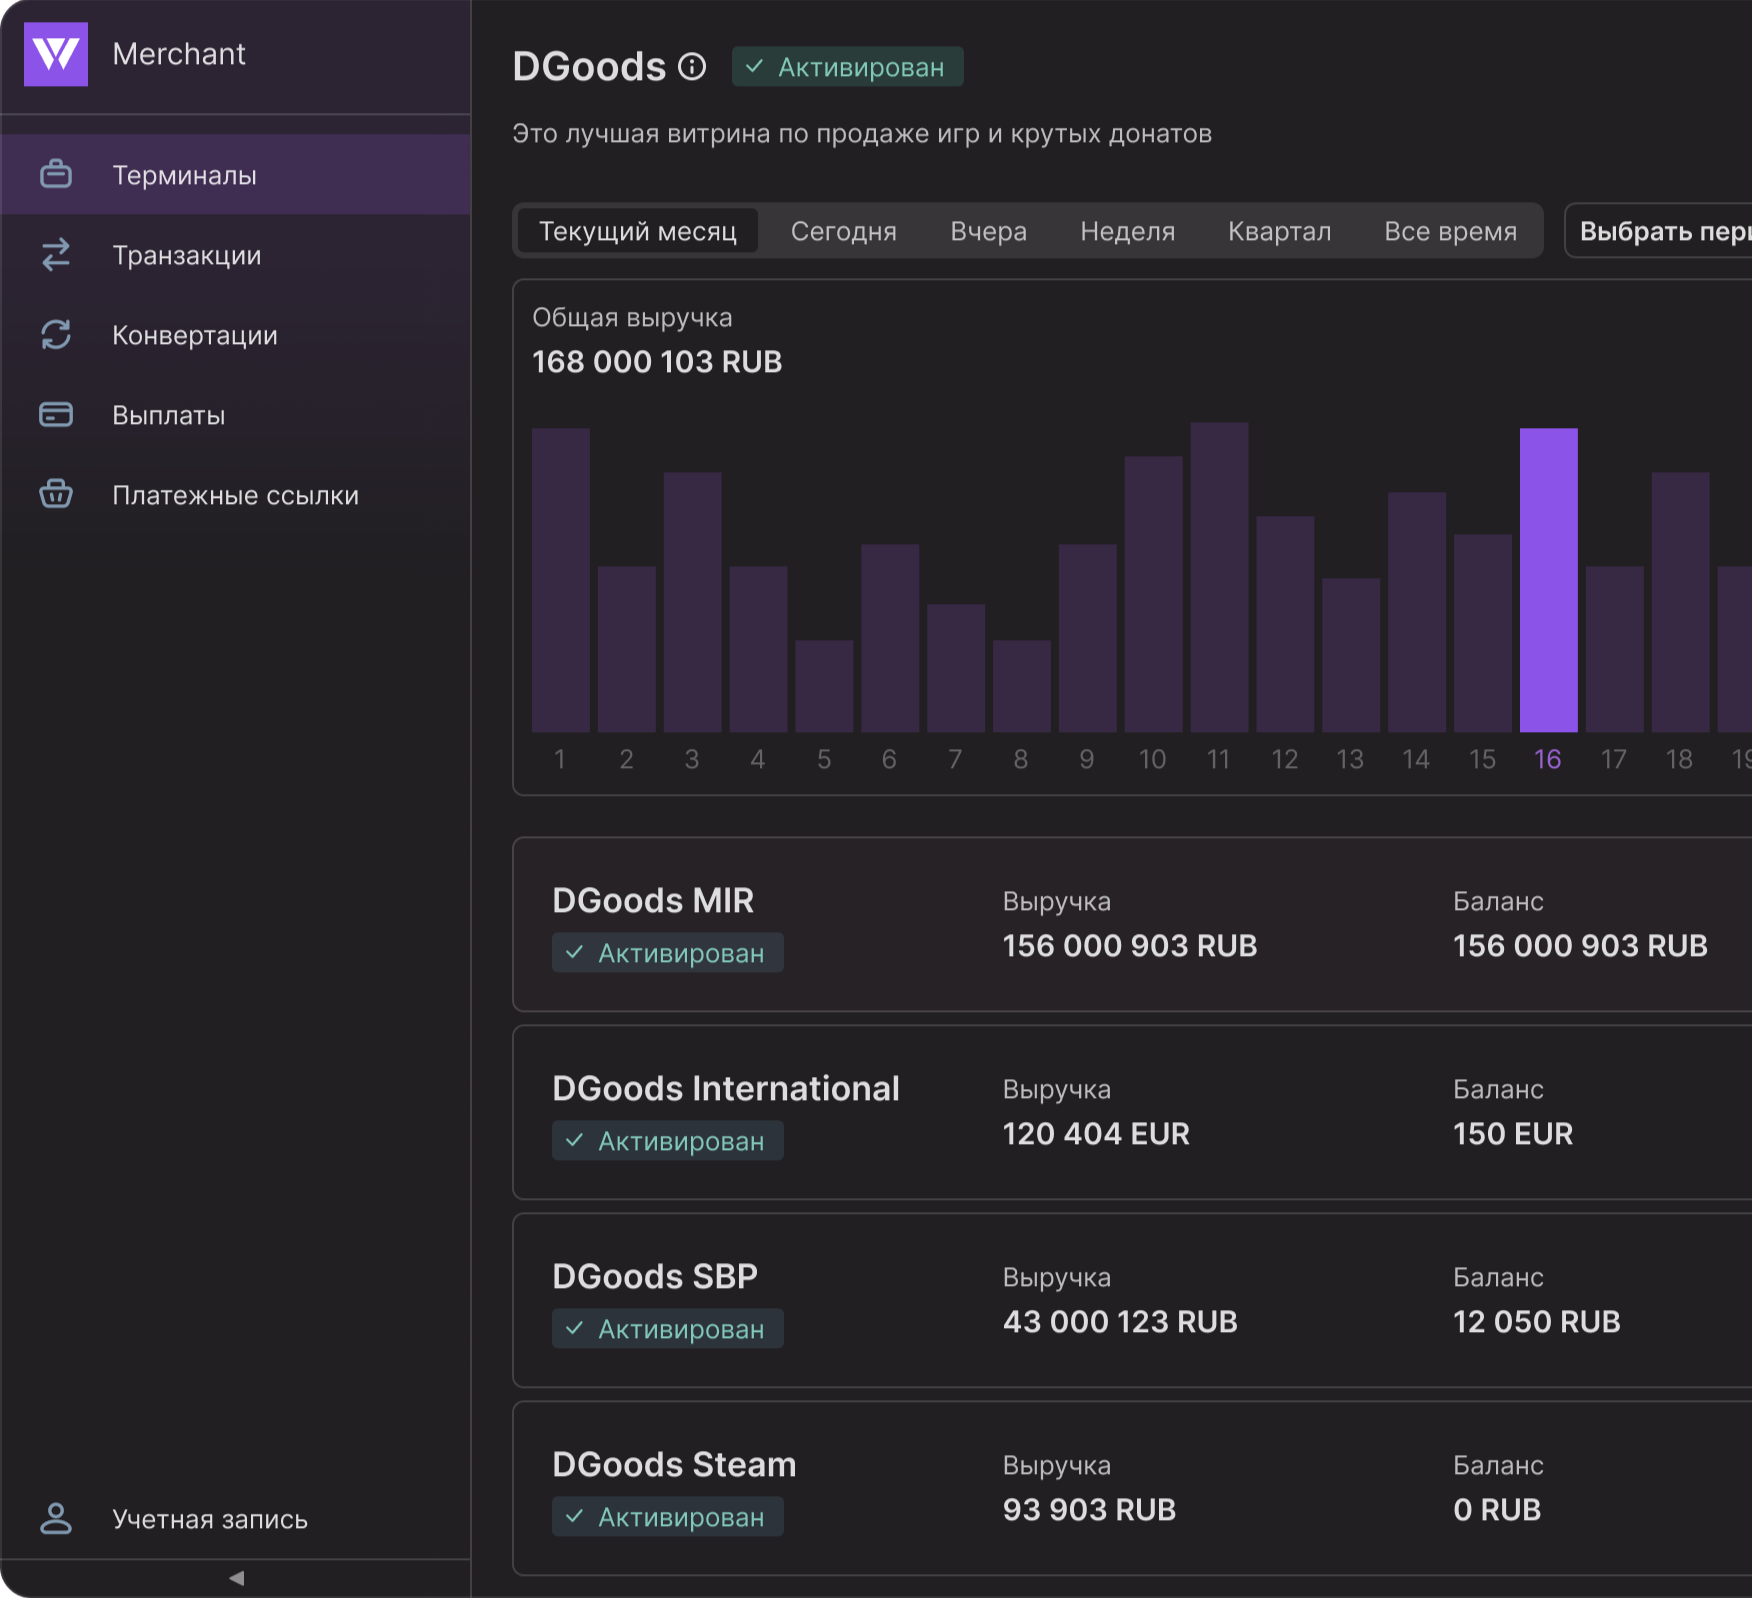
Task: Click the Конвертации refresh icon
Action: (x=56, y=335)
